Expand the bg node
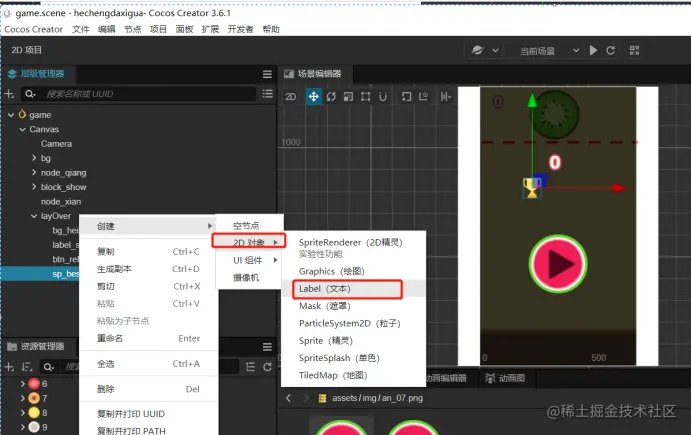The image size is (692, 435). (34, 158)
